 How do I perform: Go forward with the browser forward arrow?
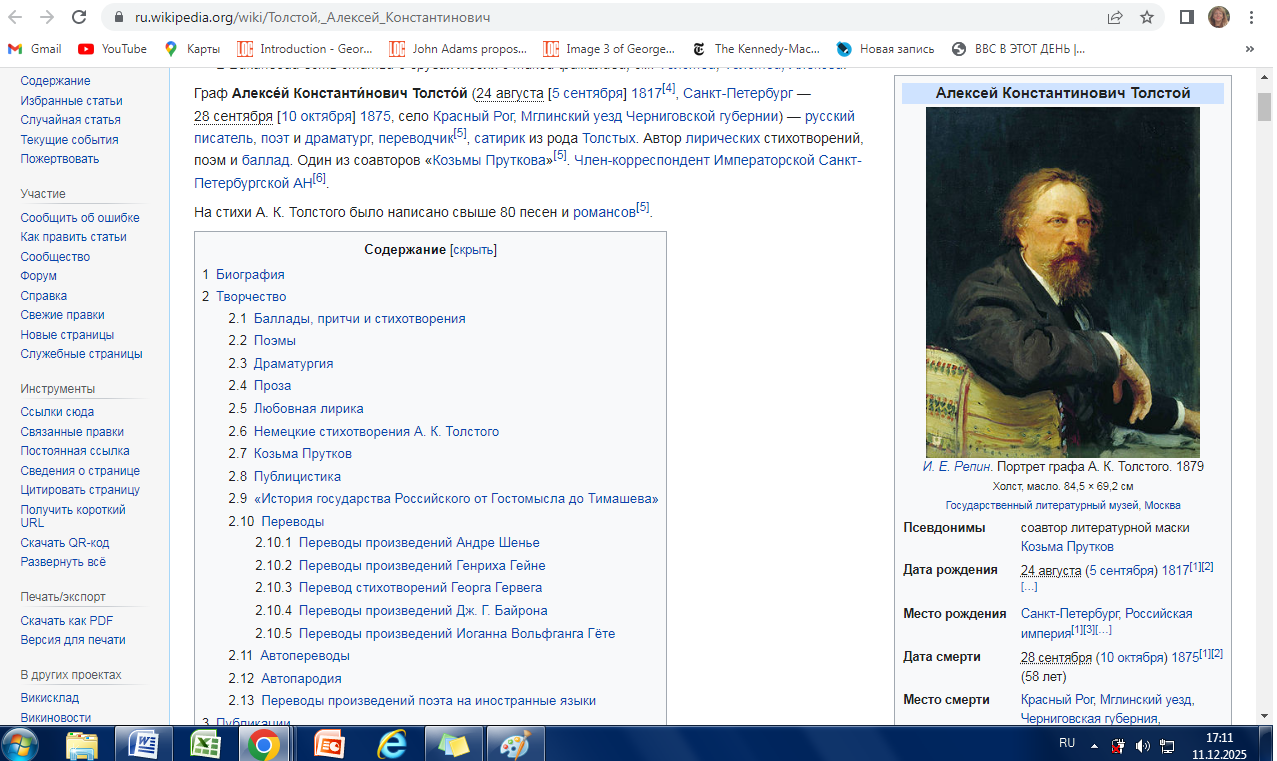coord(47,17)
